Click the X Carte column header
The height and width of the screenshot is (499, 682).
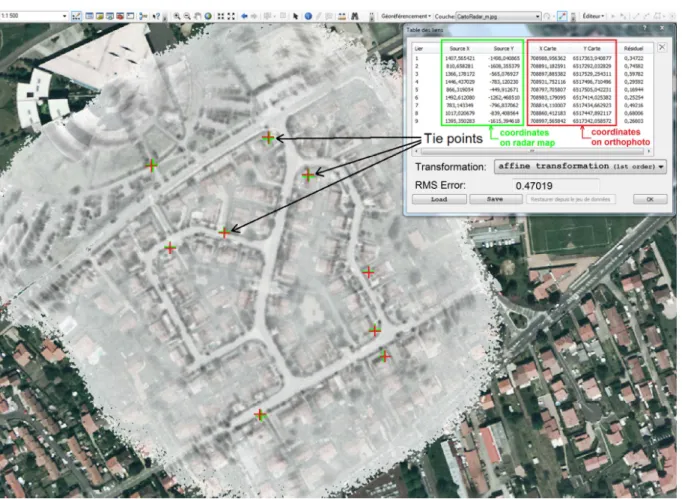(x=548, y=48)
